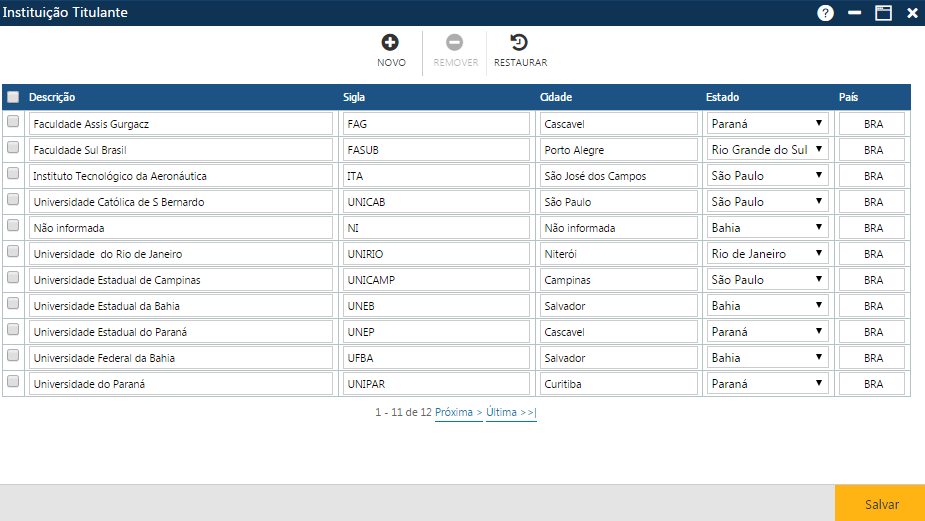
Task: Maximize the Instituição Titulante window
Action: tap(883, 13)
